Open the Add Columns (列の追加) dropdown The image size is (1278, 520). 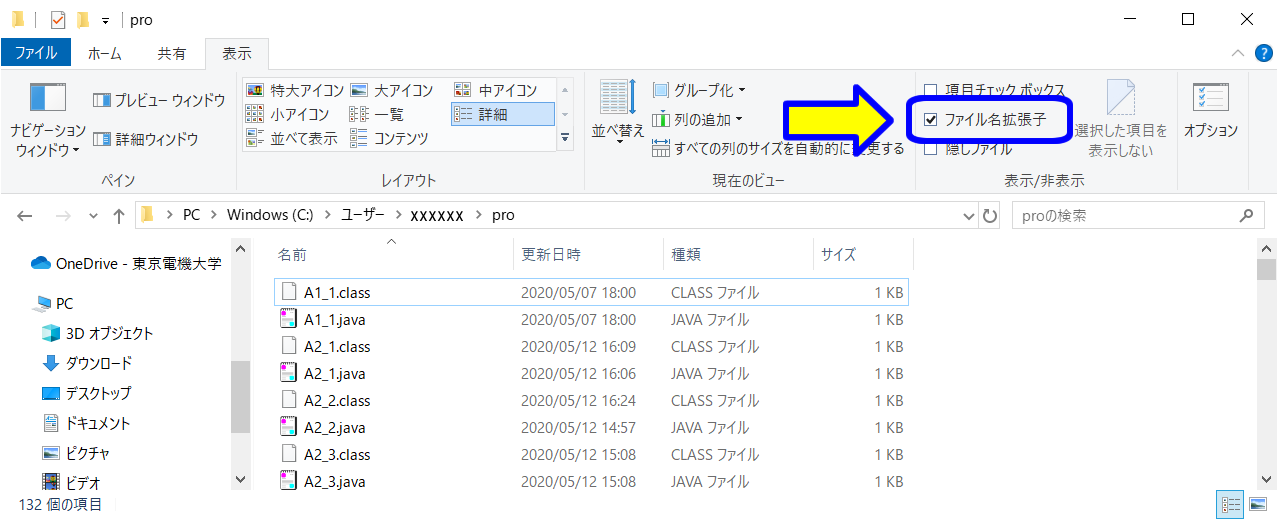[697, 120]
